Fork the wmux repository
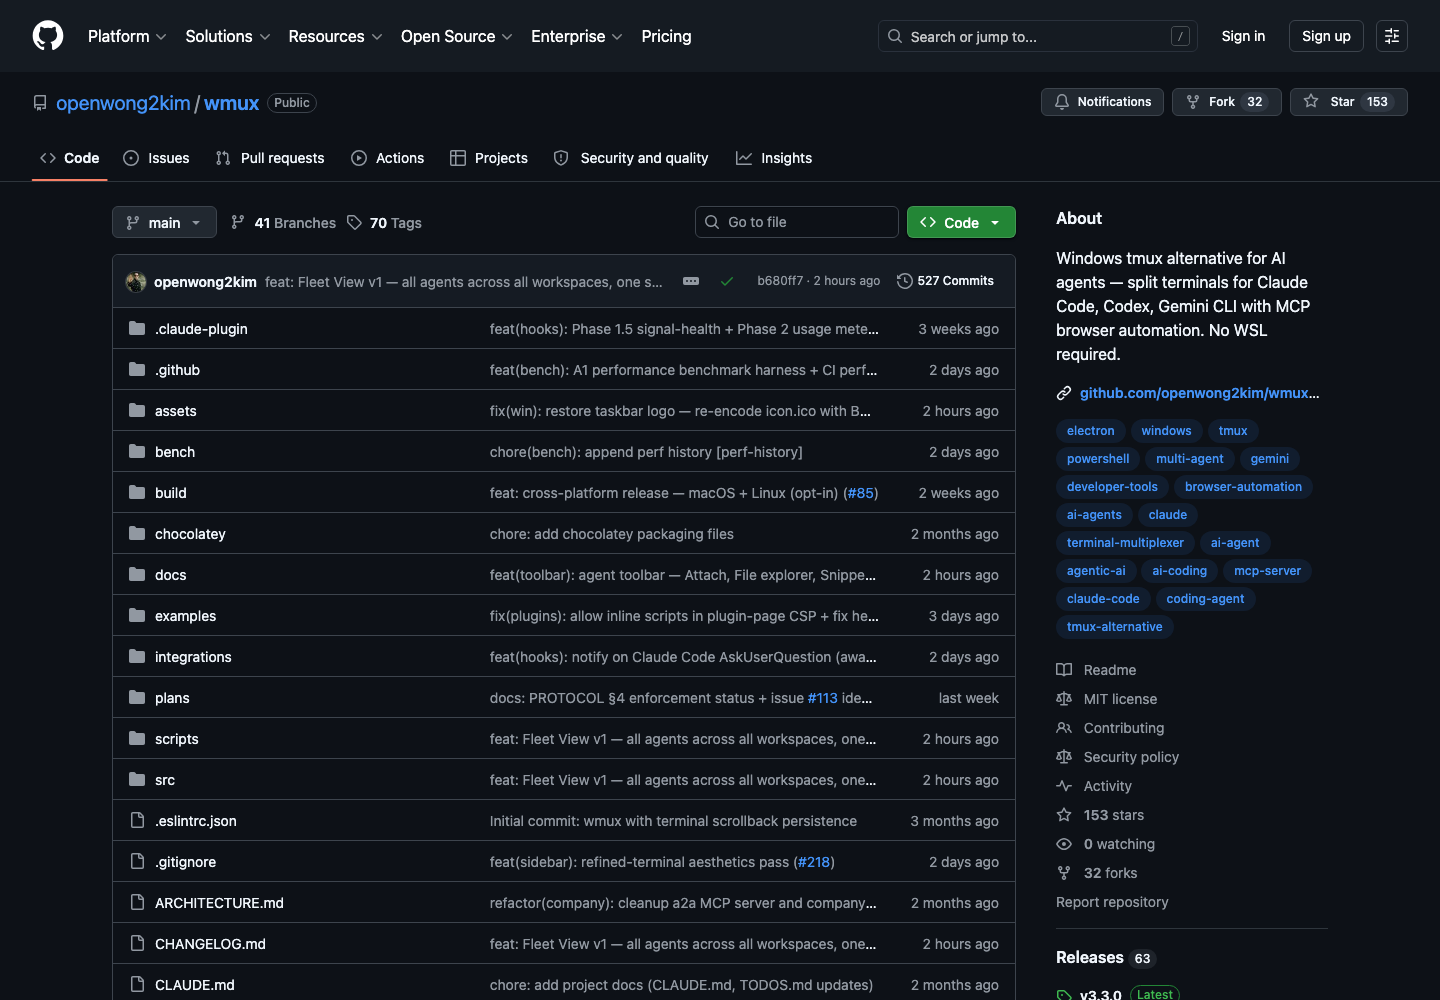1440x1000 pixels. point(1227,102)
